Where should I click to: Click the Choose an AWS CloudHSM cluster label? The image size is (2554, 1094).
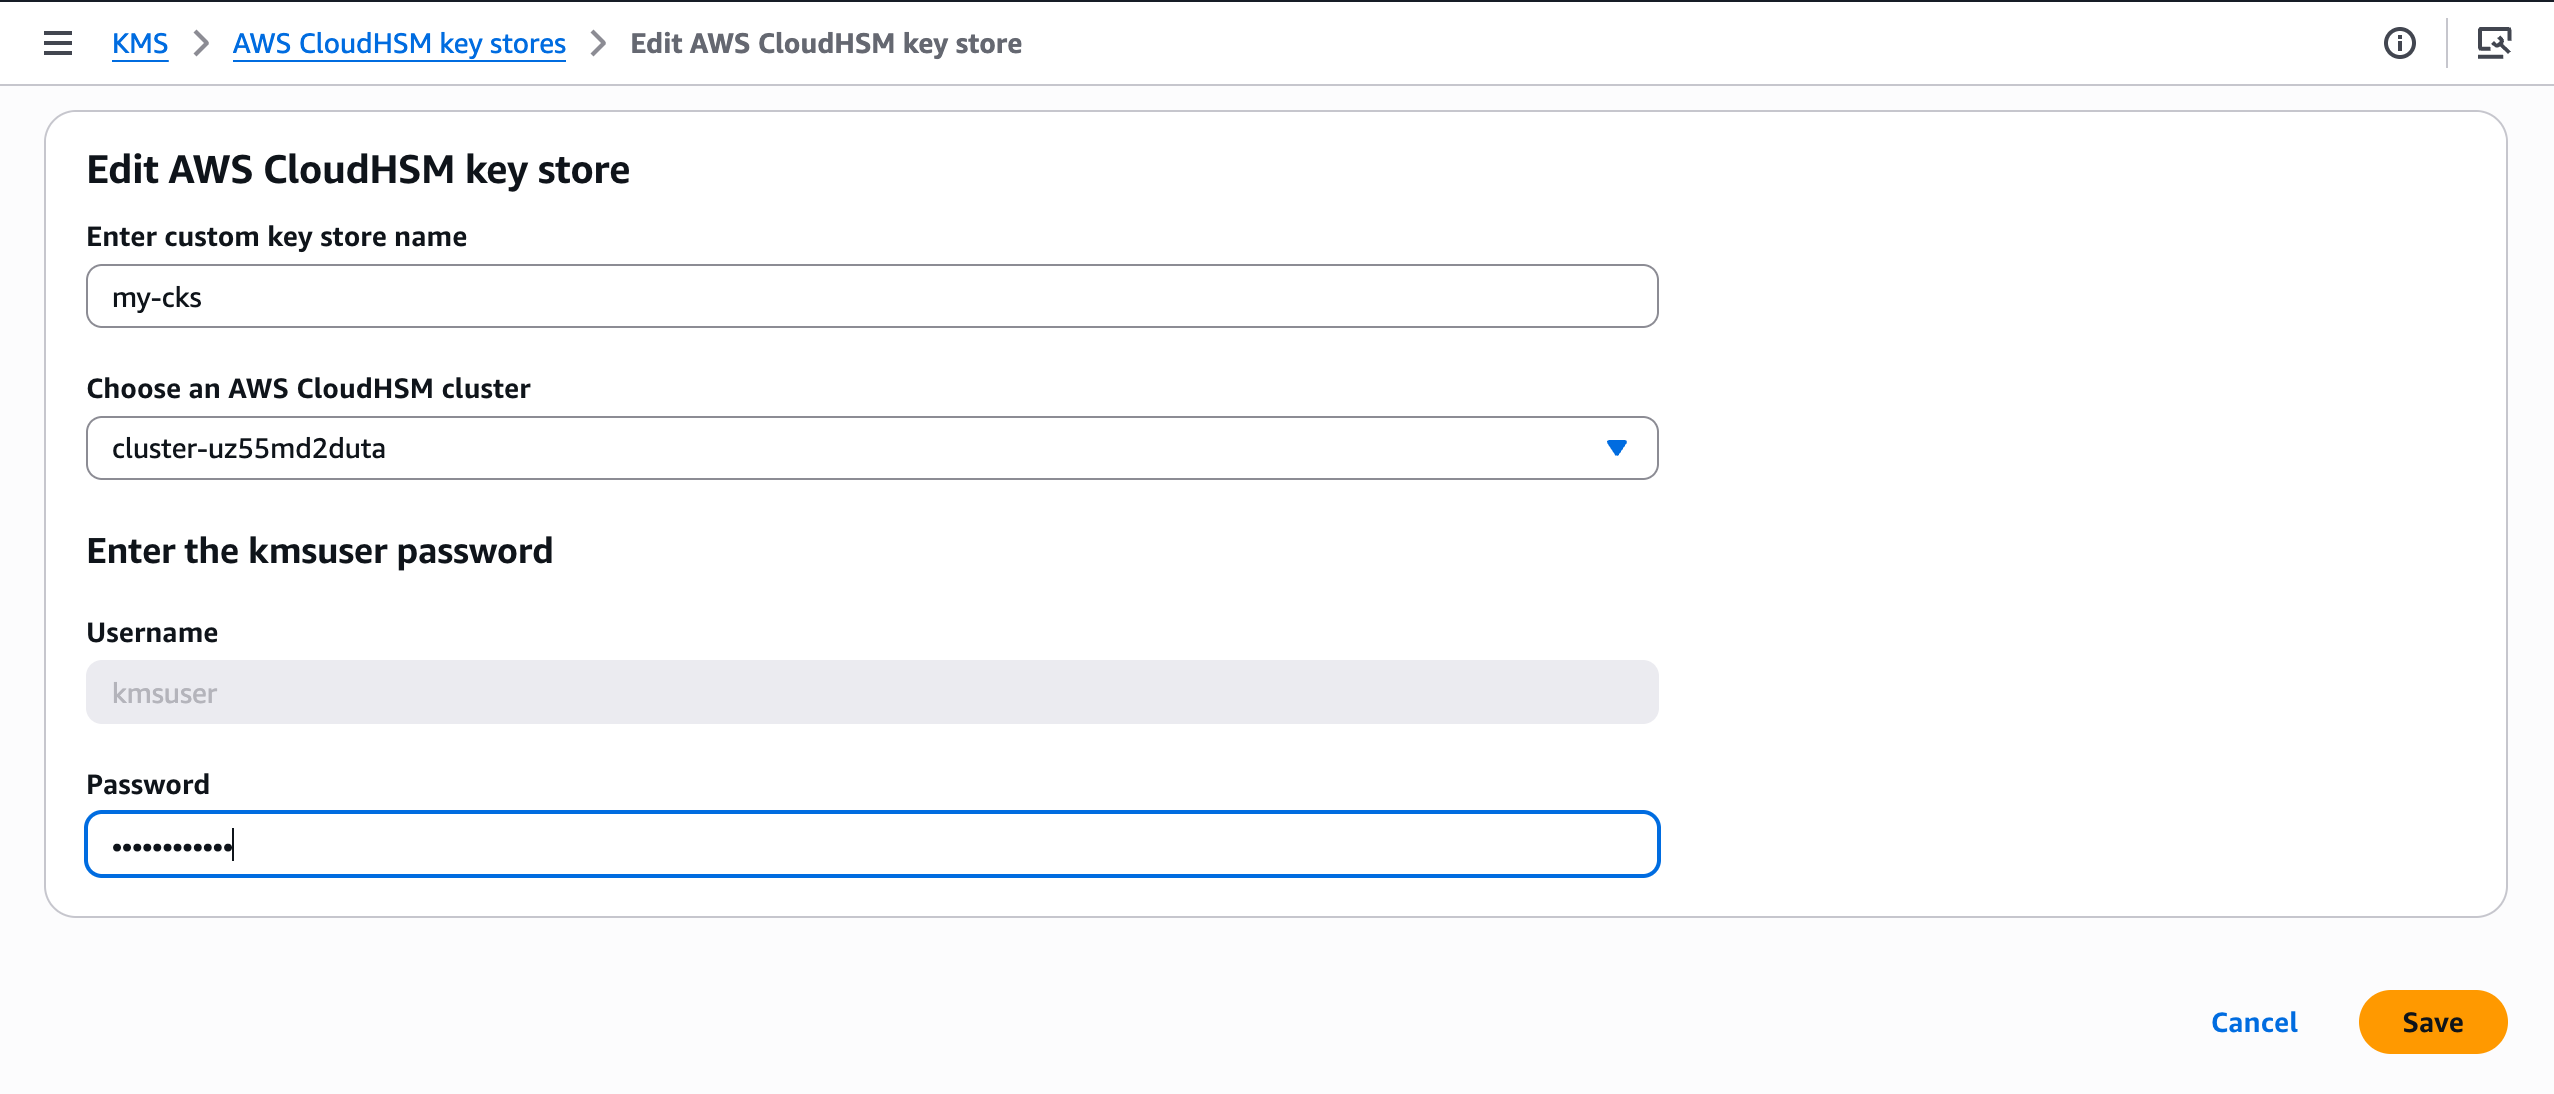click(308, 388)
